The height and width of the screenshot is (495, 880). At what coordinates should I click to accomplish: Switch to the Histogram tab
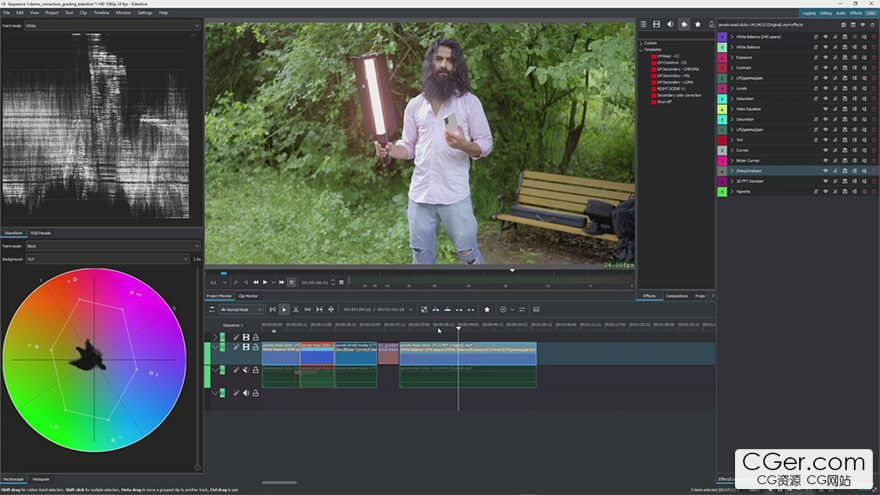point(40,479)
